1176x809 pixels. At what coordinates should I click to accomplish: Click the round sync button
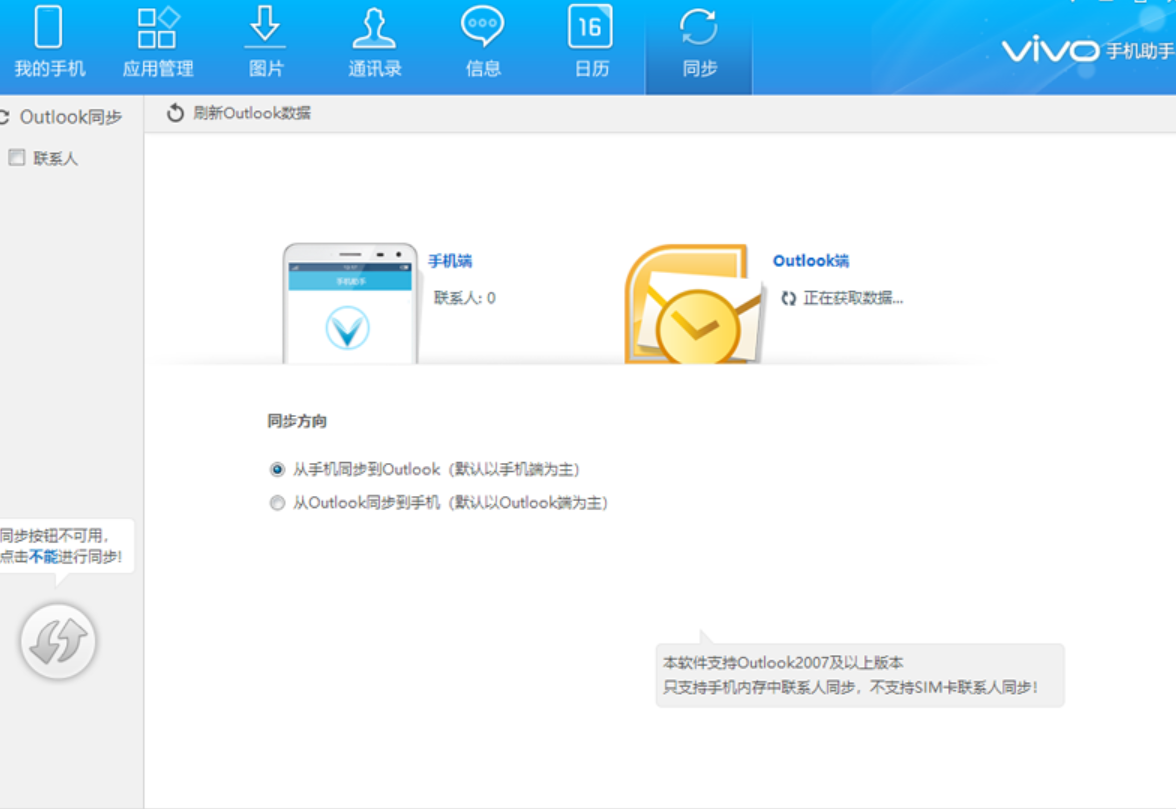tap(58, 642)
